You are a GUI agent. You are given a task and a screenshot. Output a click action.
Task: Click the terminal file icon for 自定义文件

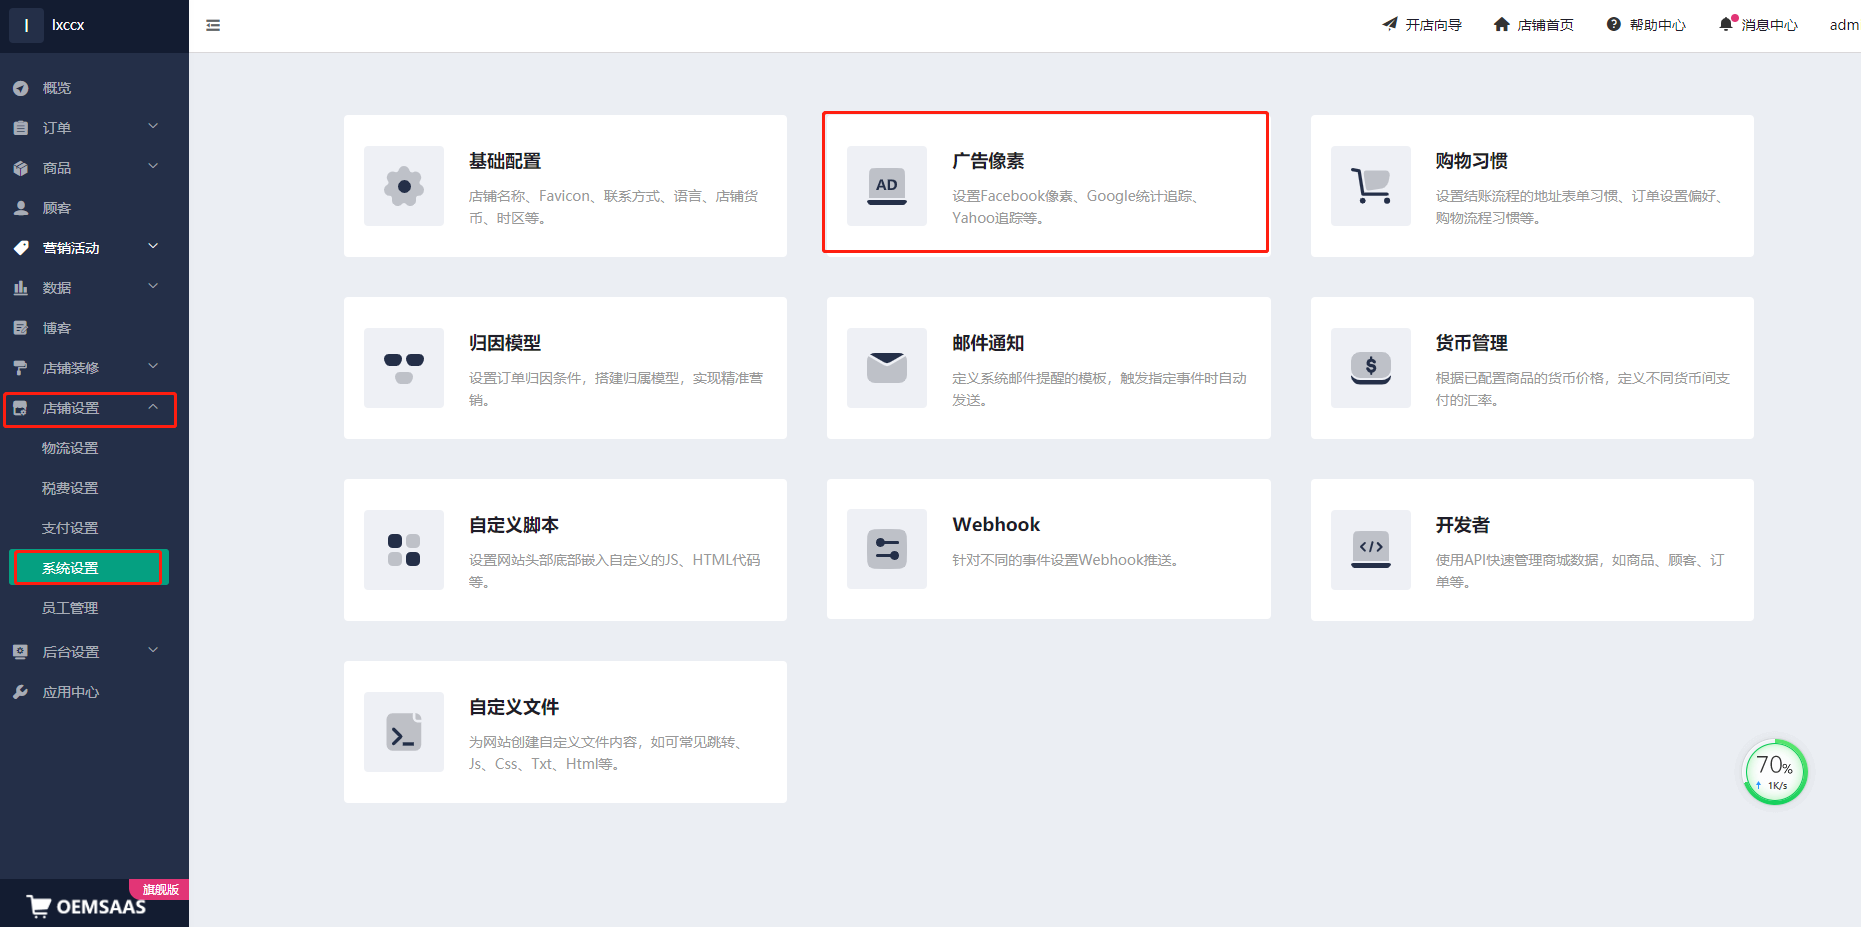click(x=404, y=731)
